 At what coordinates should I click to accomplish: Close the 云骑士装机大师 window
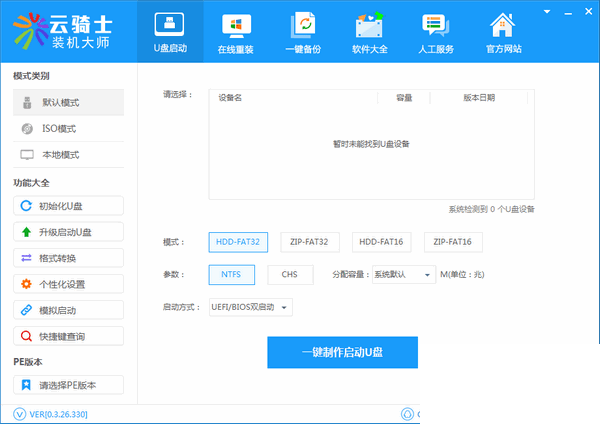tap(589, 12)
